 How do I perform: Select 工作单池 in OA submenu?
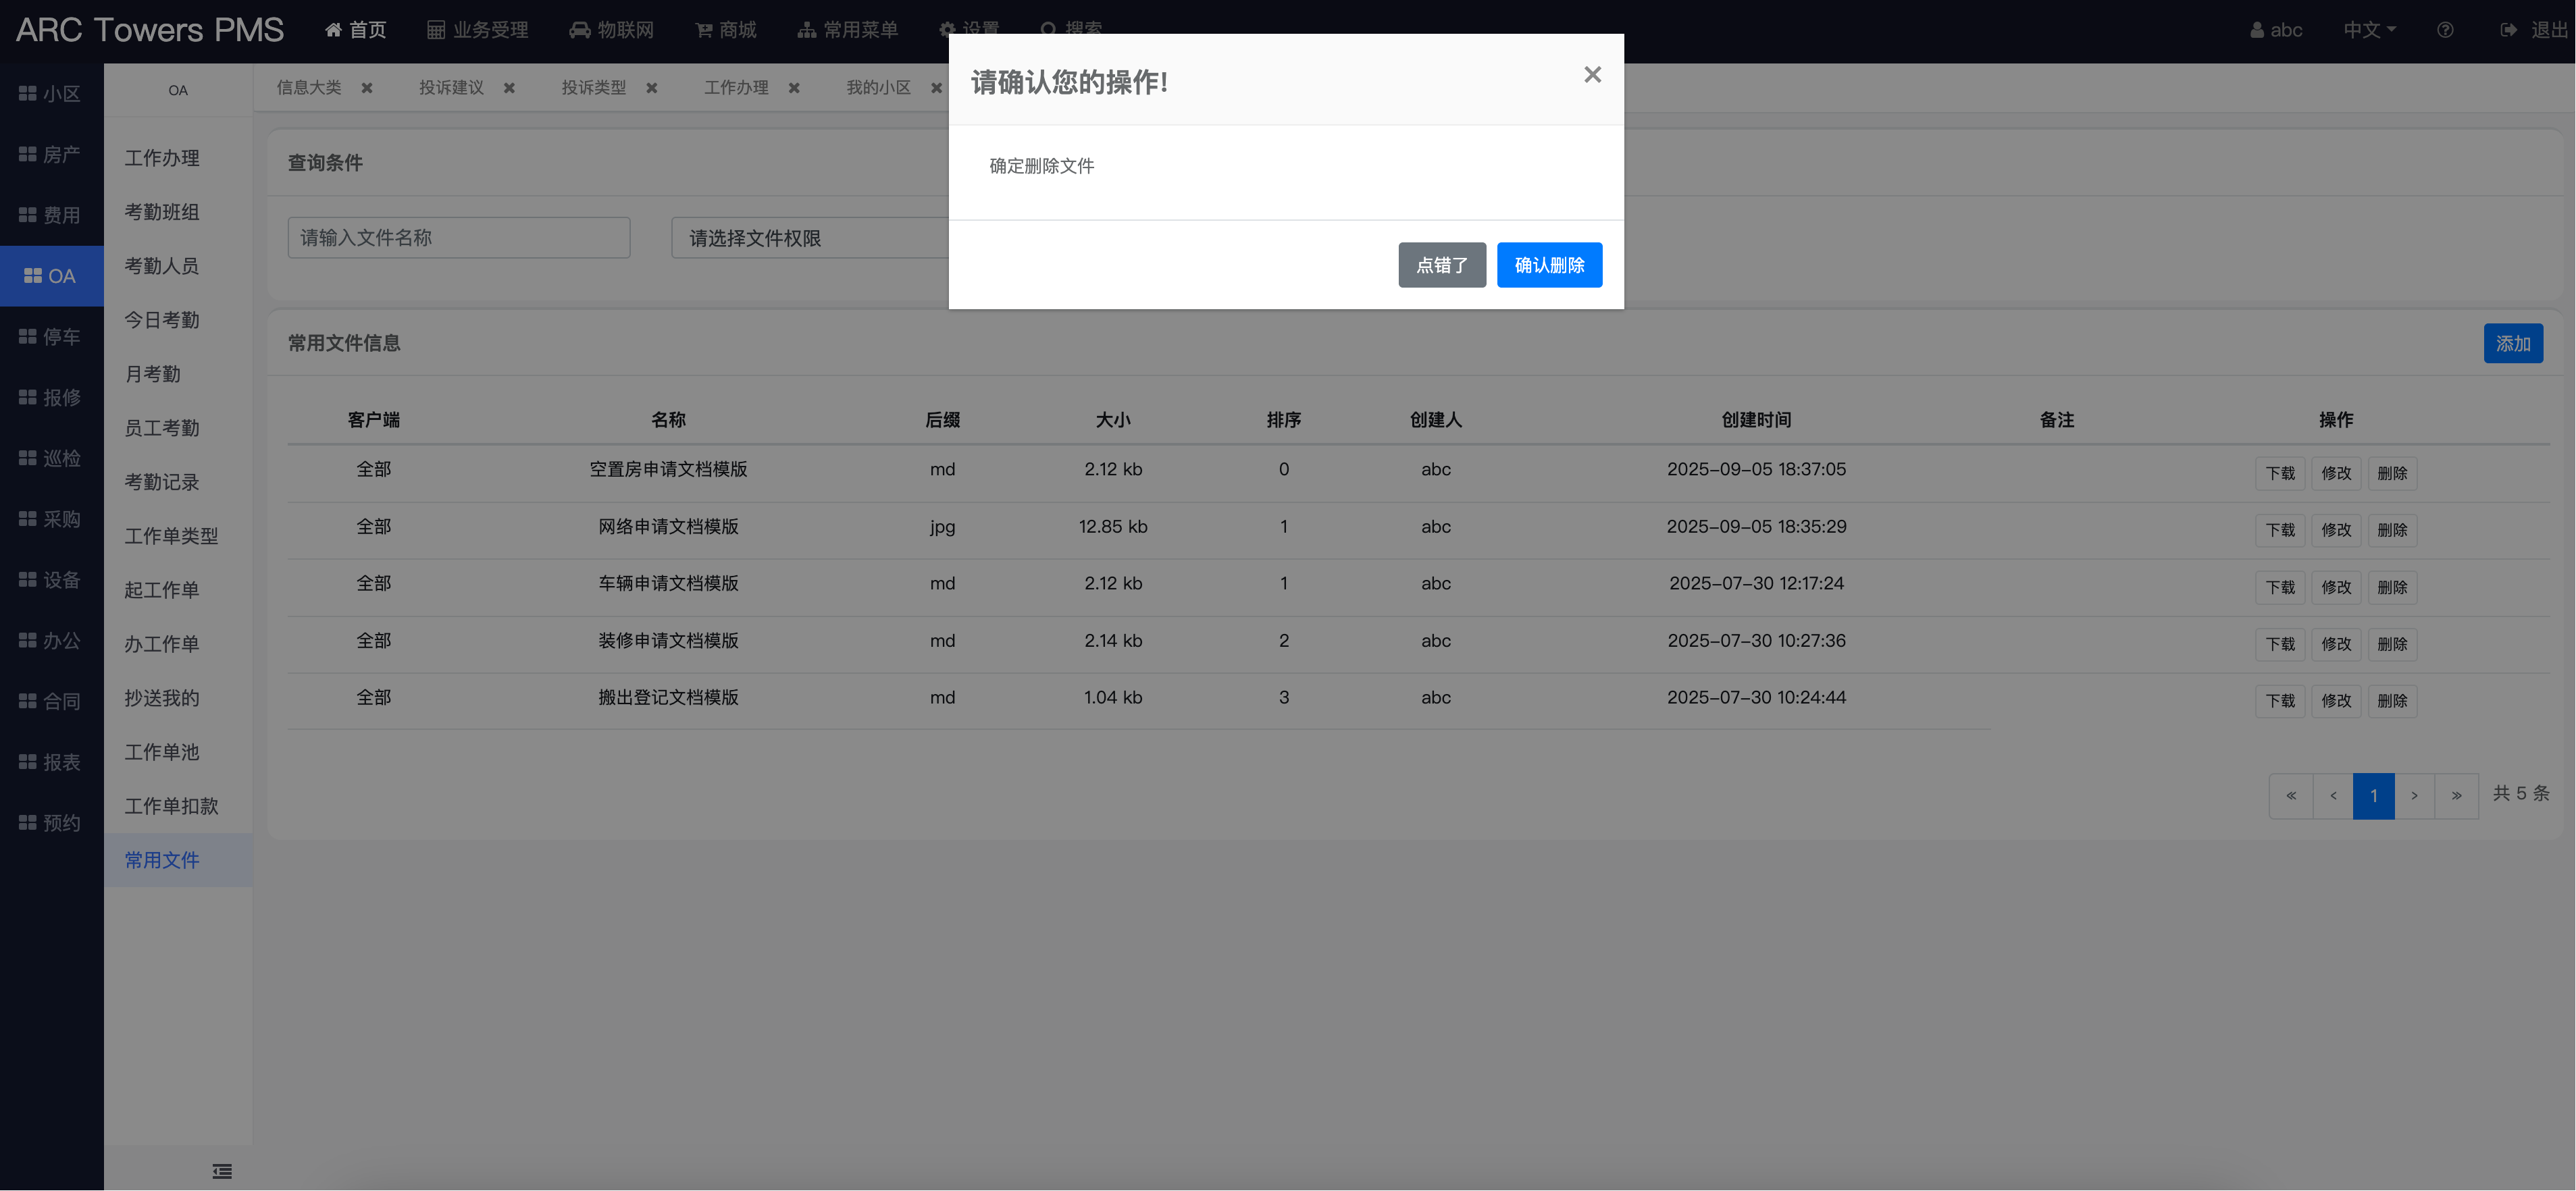click(162, 752)
